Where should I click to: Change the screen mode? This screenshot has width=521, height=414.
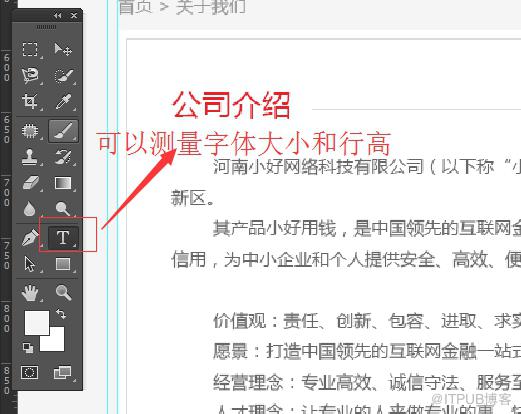click(x=63, y=372)
